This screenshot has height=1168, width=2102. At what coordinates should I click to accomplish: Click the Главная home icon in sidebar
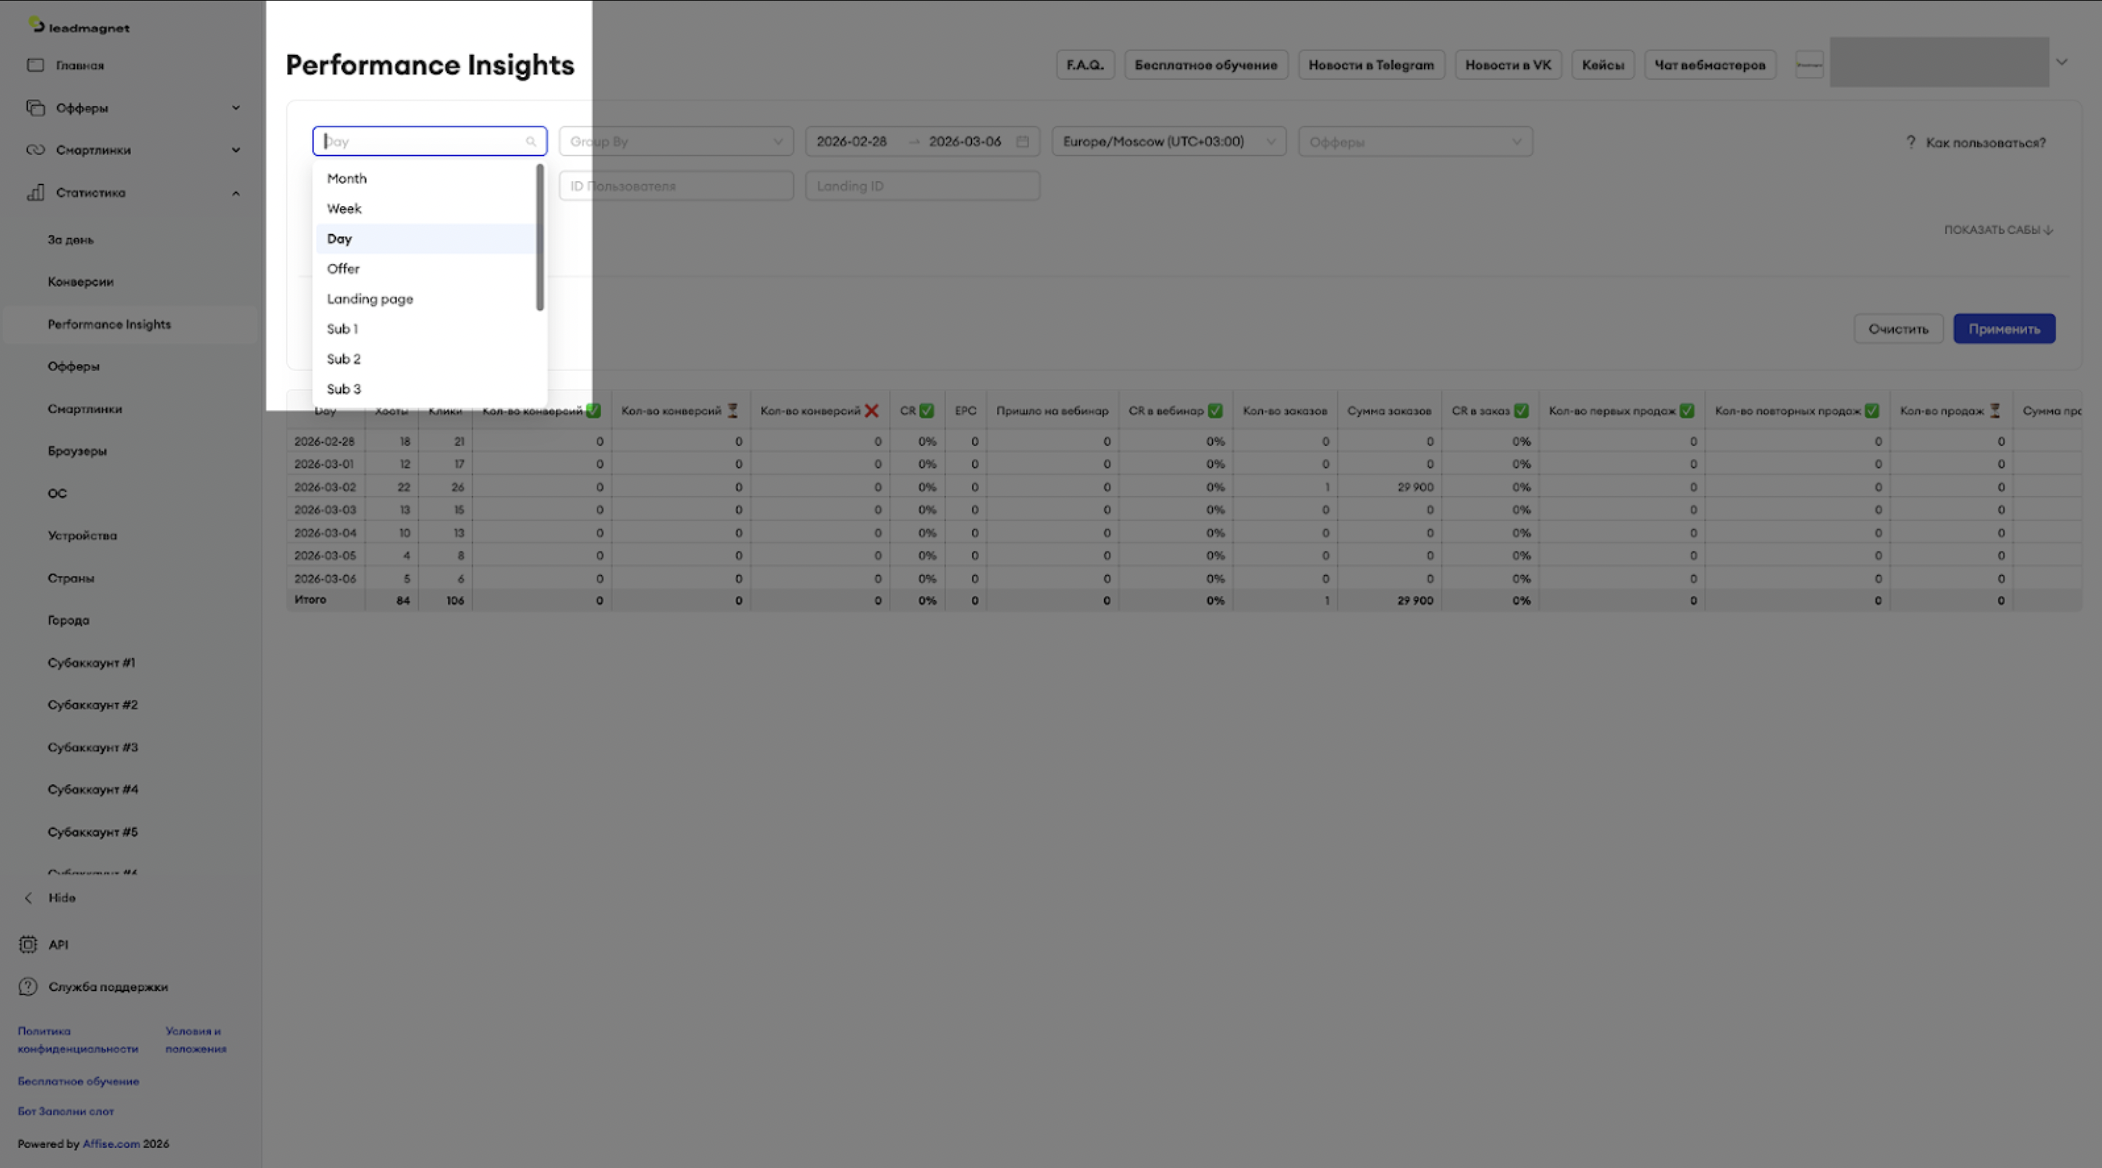pos(36,65)
